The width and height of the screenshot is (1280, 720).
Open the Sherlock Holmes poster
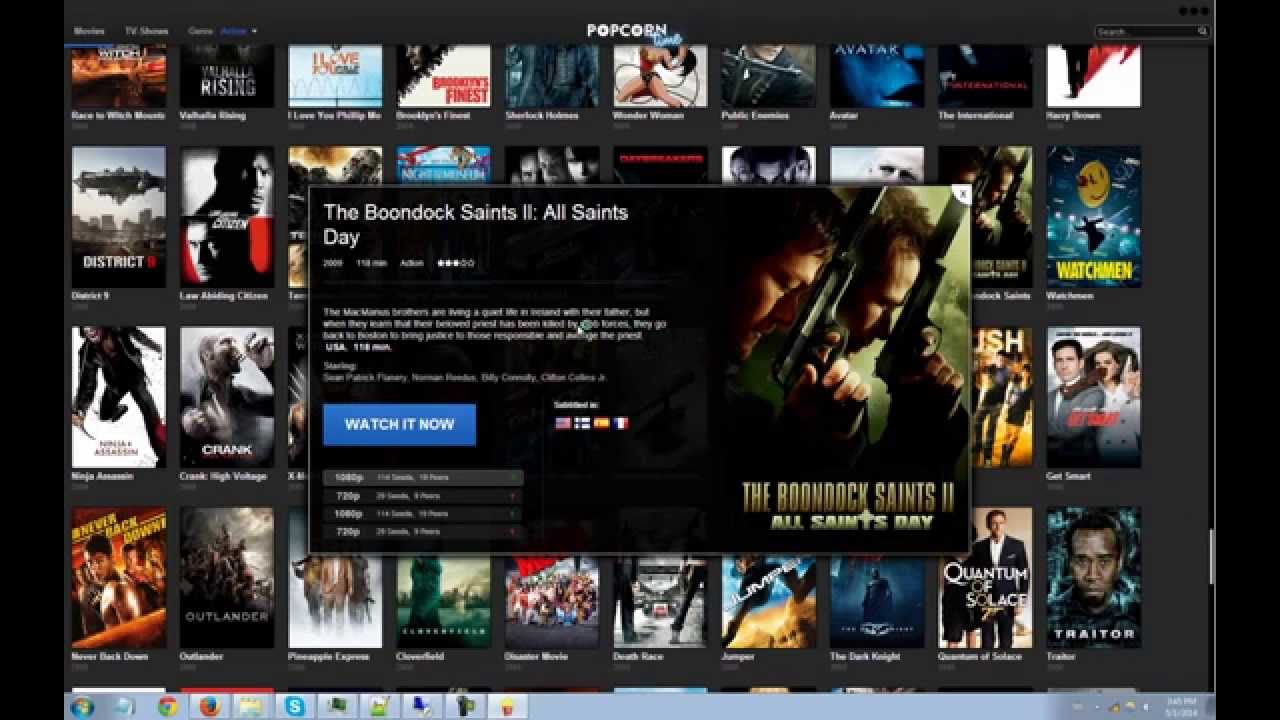552,76
